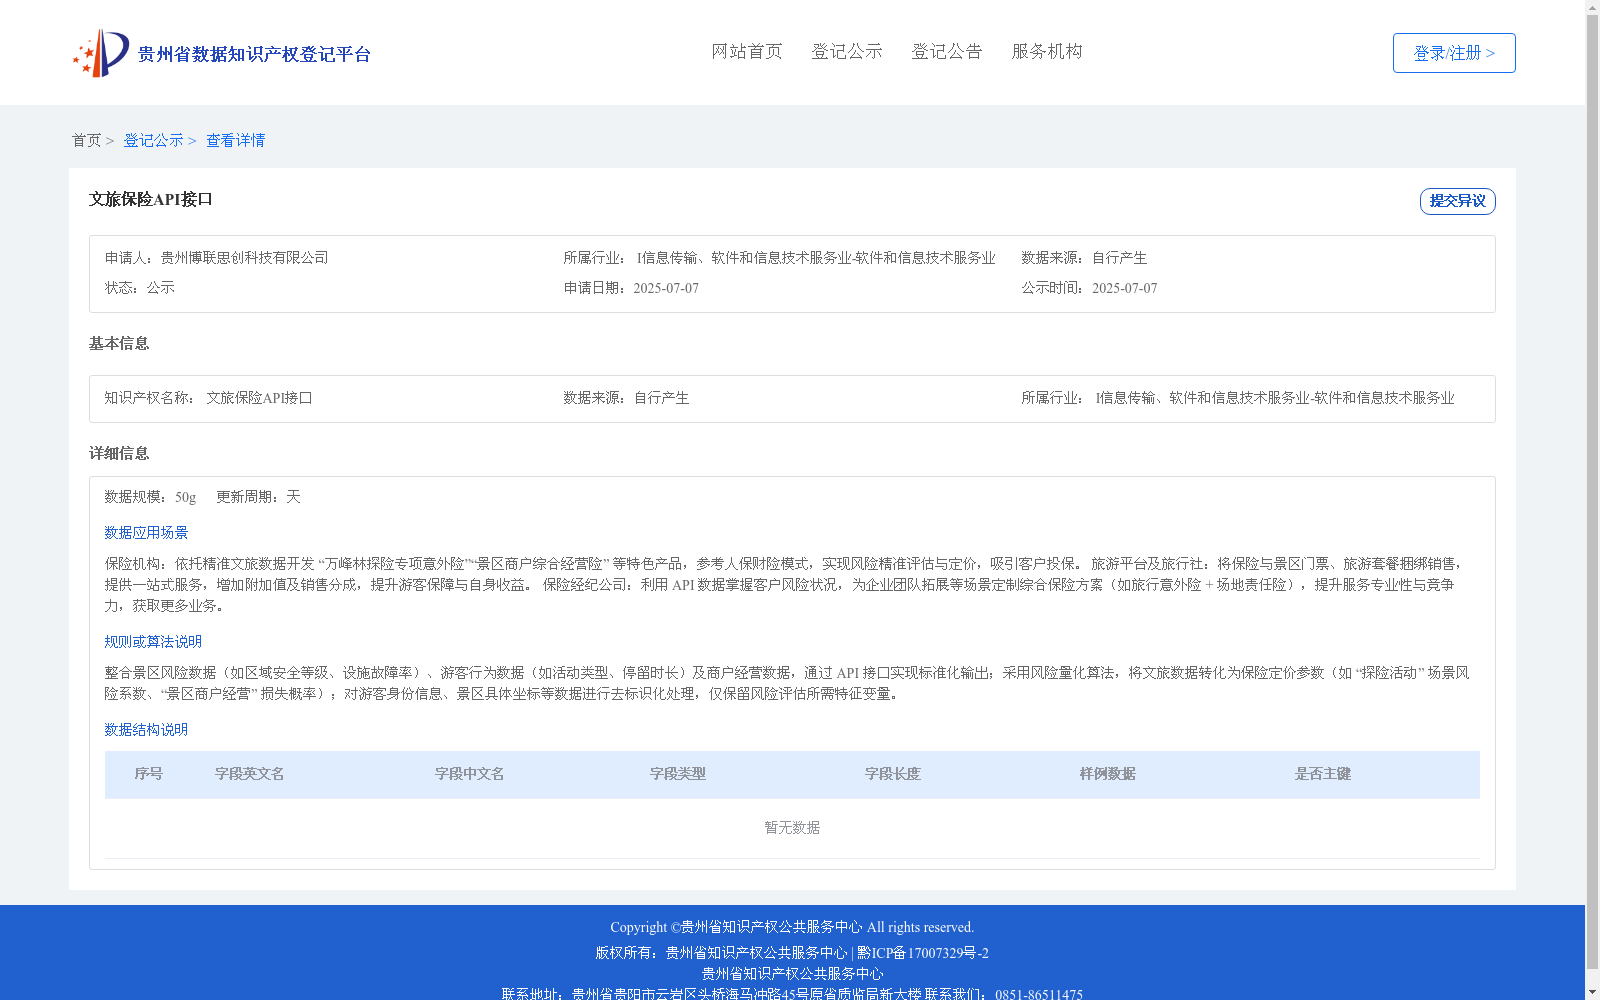The width and height of the screenshot is (1600, 1000).
Task: Click the 暂无数据 empty table message
Action: [792, 828]
